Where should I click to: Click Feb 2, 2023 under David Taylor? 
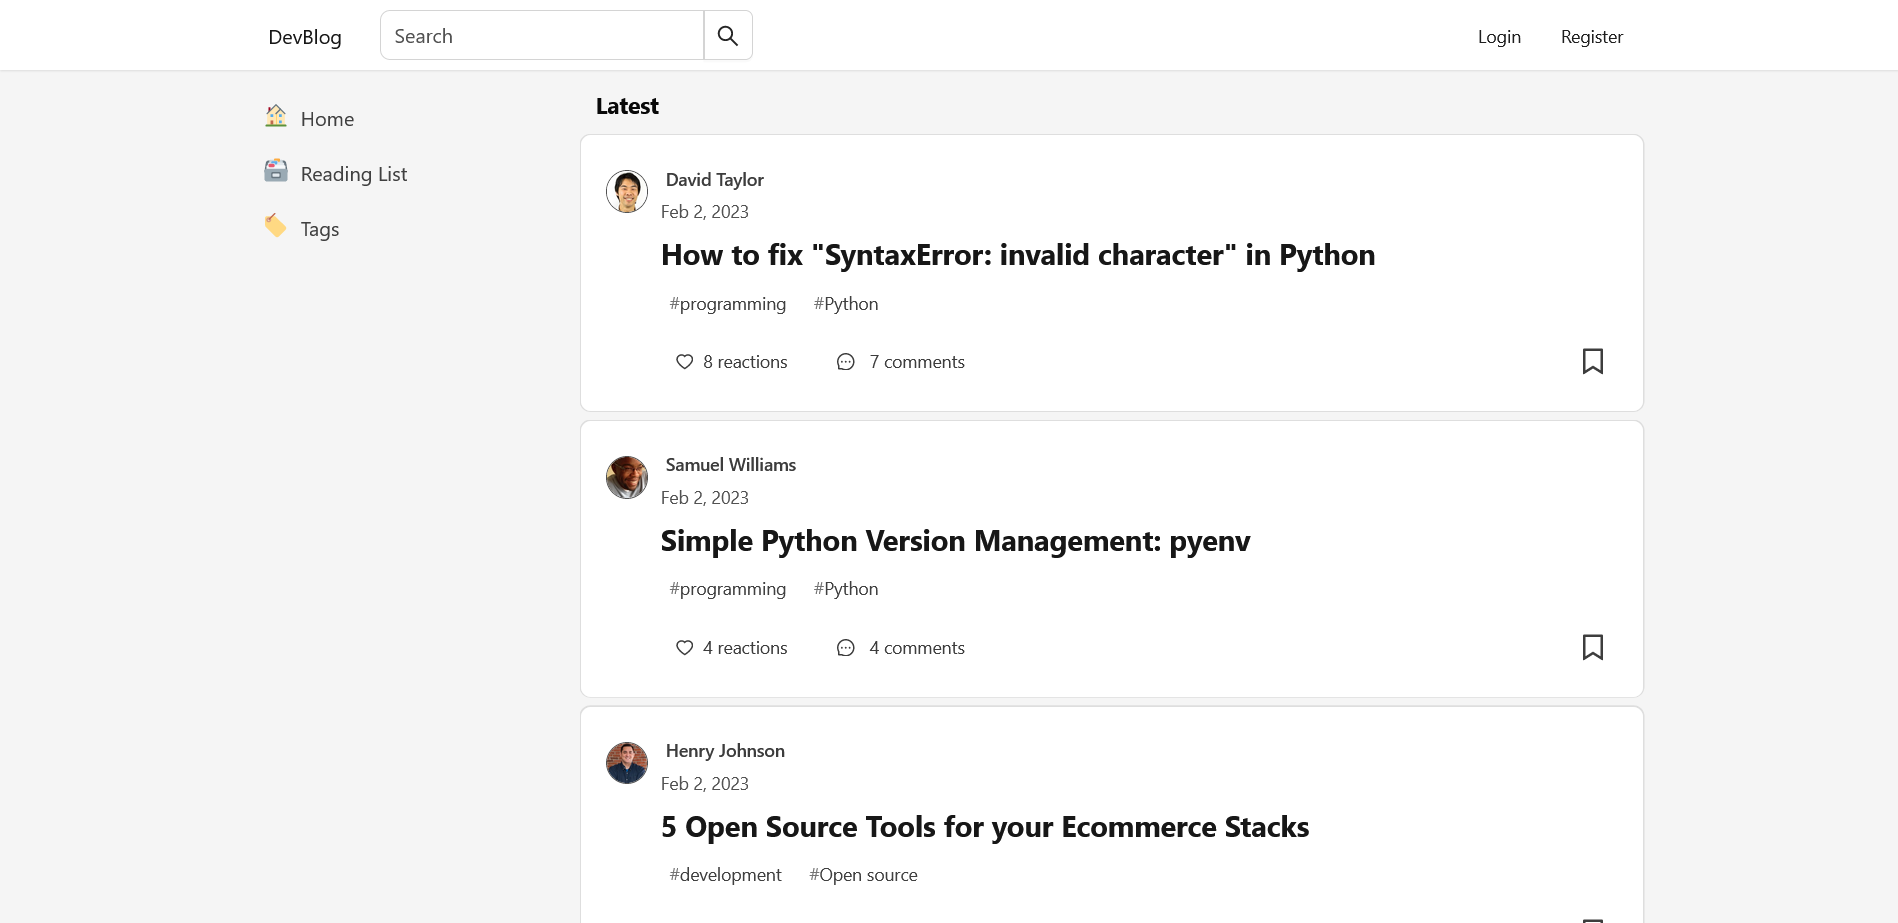(705, 212)
